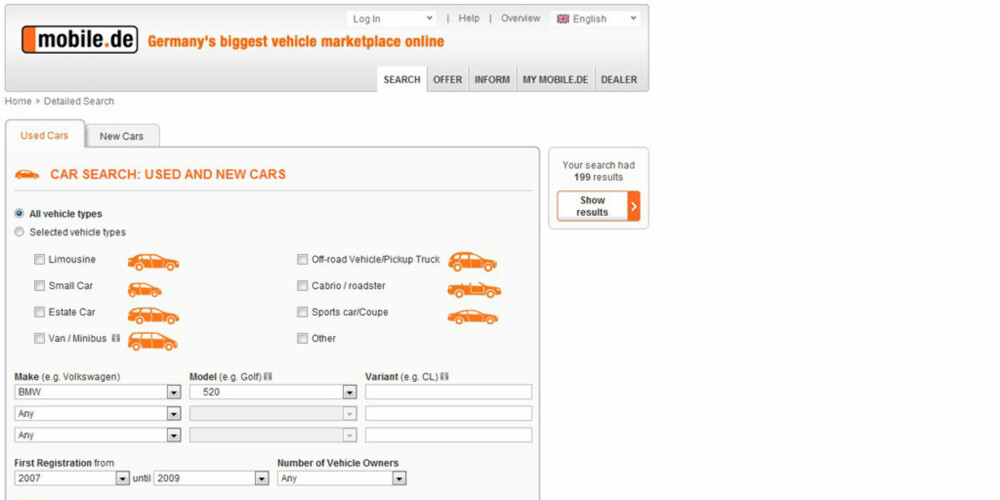This screenshot has height=500, width=1000.
Task: Go to Home in the breadcrumb
Action: 18,101
